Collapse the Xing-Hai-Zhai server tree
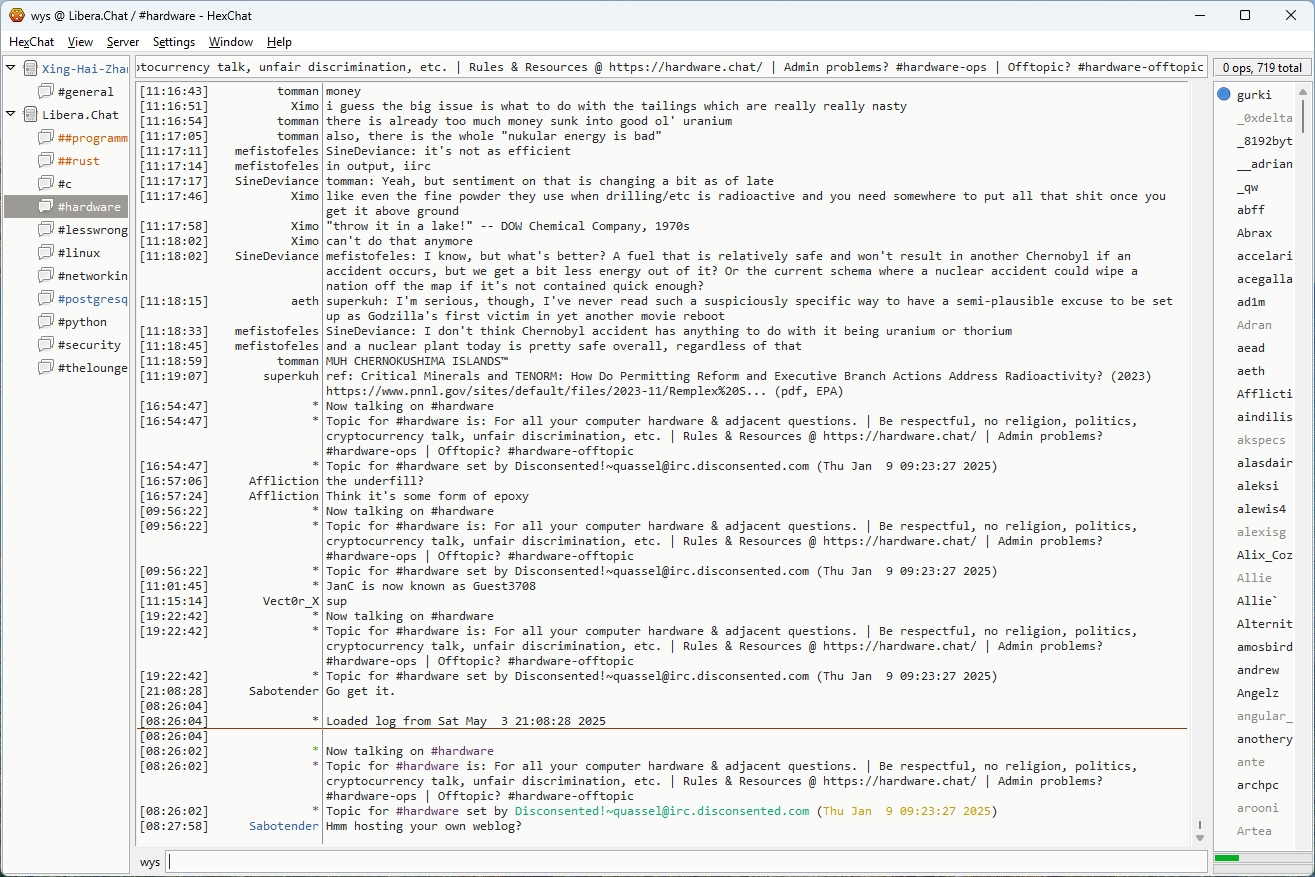The width and height of the screenshot is (1315, 877). coord(11,68)
